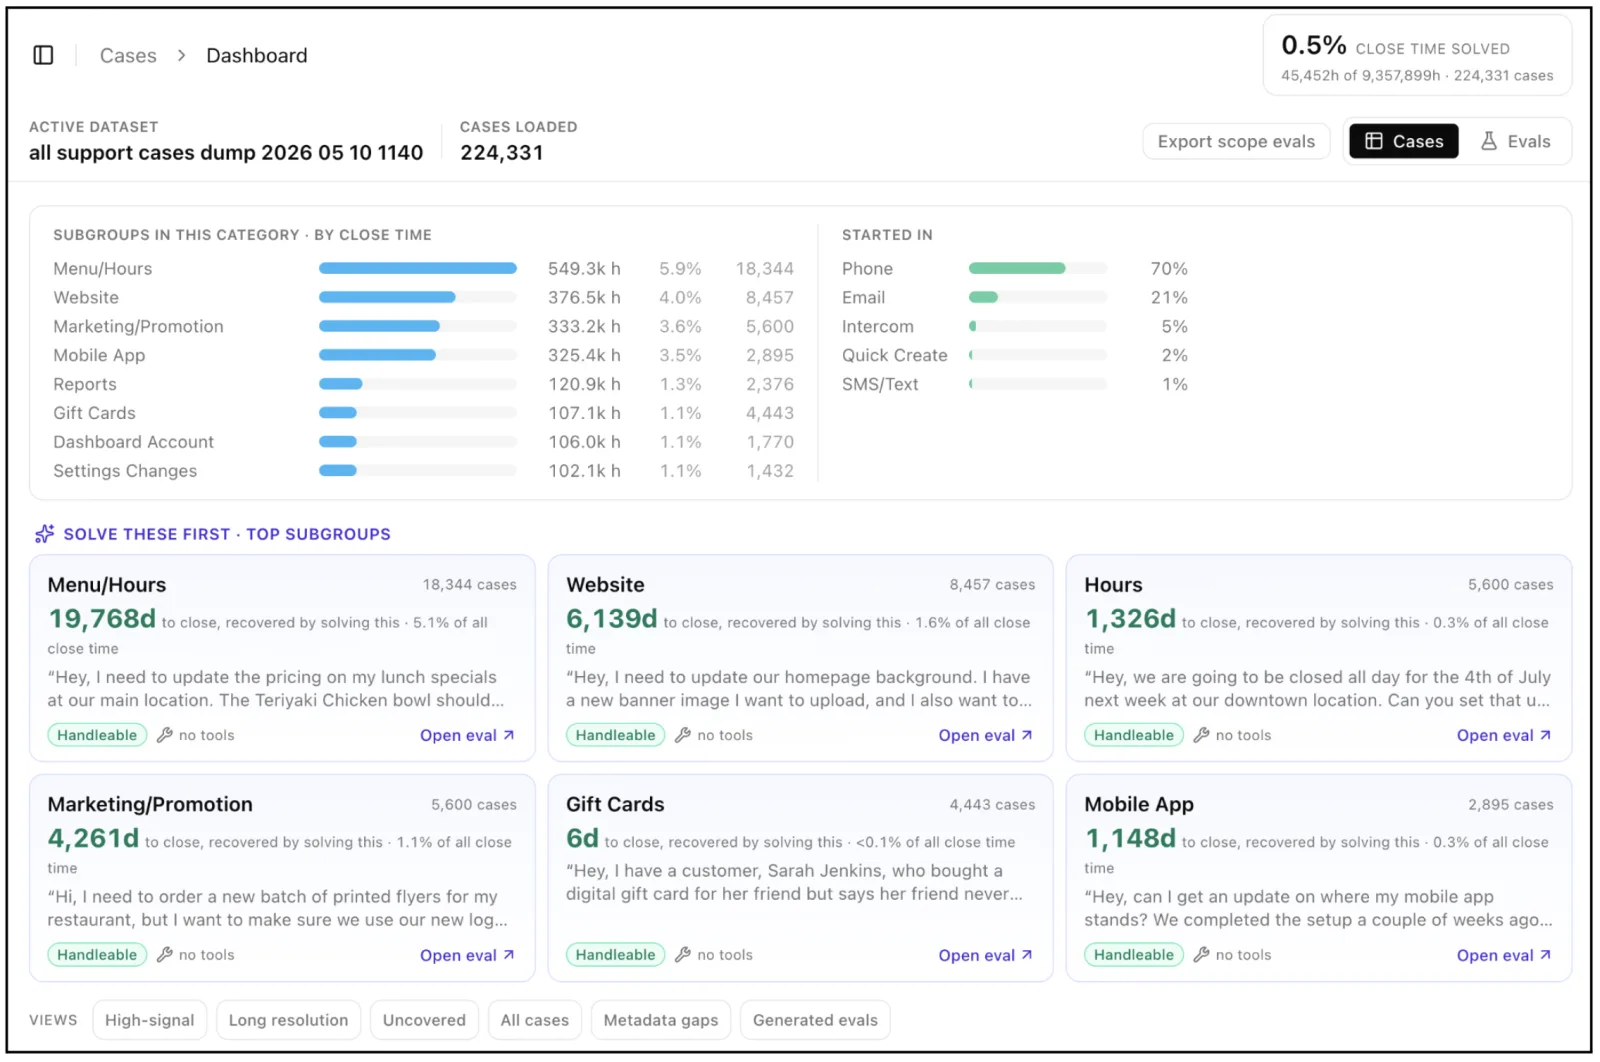The width and height of the screenshot is (1600, 1062).
Task: Click the Quick Create channel label
Action: (895, 355)
